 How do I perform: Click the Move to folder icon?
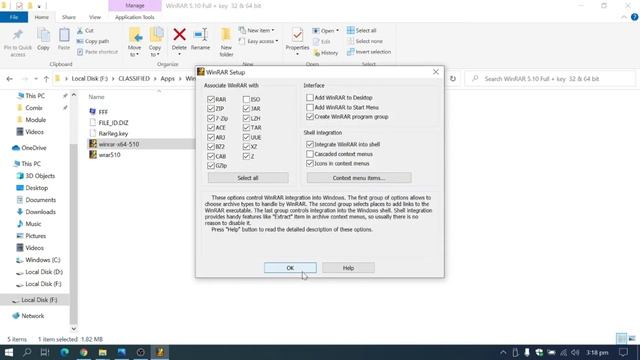(135, 36)
